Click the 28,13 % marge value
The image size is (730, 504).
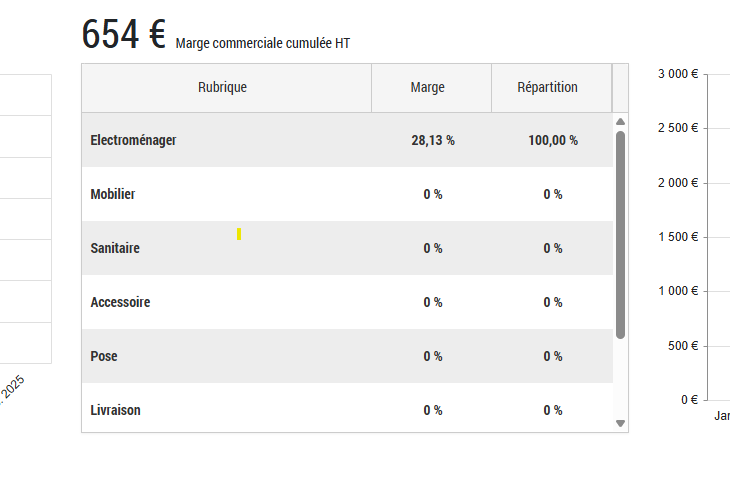pyautogui.click(x=433, y=141)
